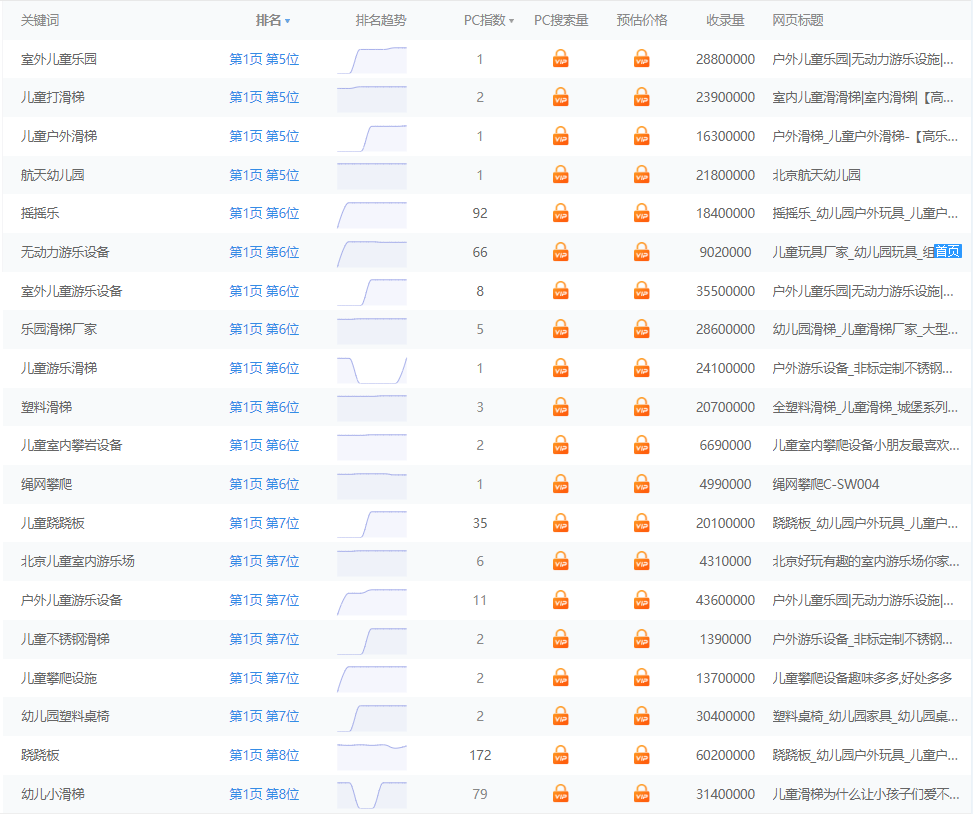The image size is (973, 814).
Task: Open 第1页 第8位 link for 跷跷板
Action: coord(264,755)
